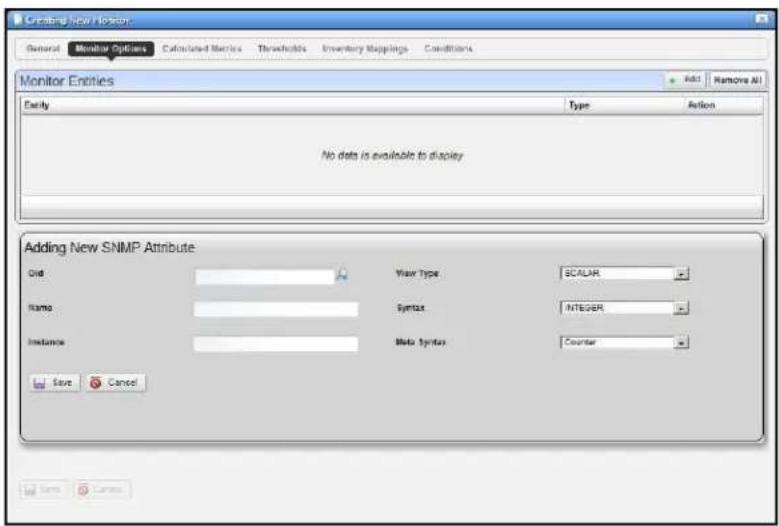
Task: Click the 'No data is available' message
Action: pos(392,155)
